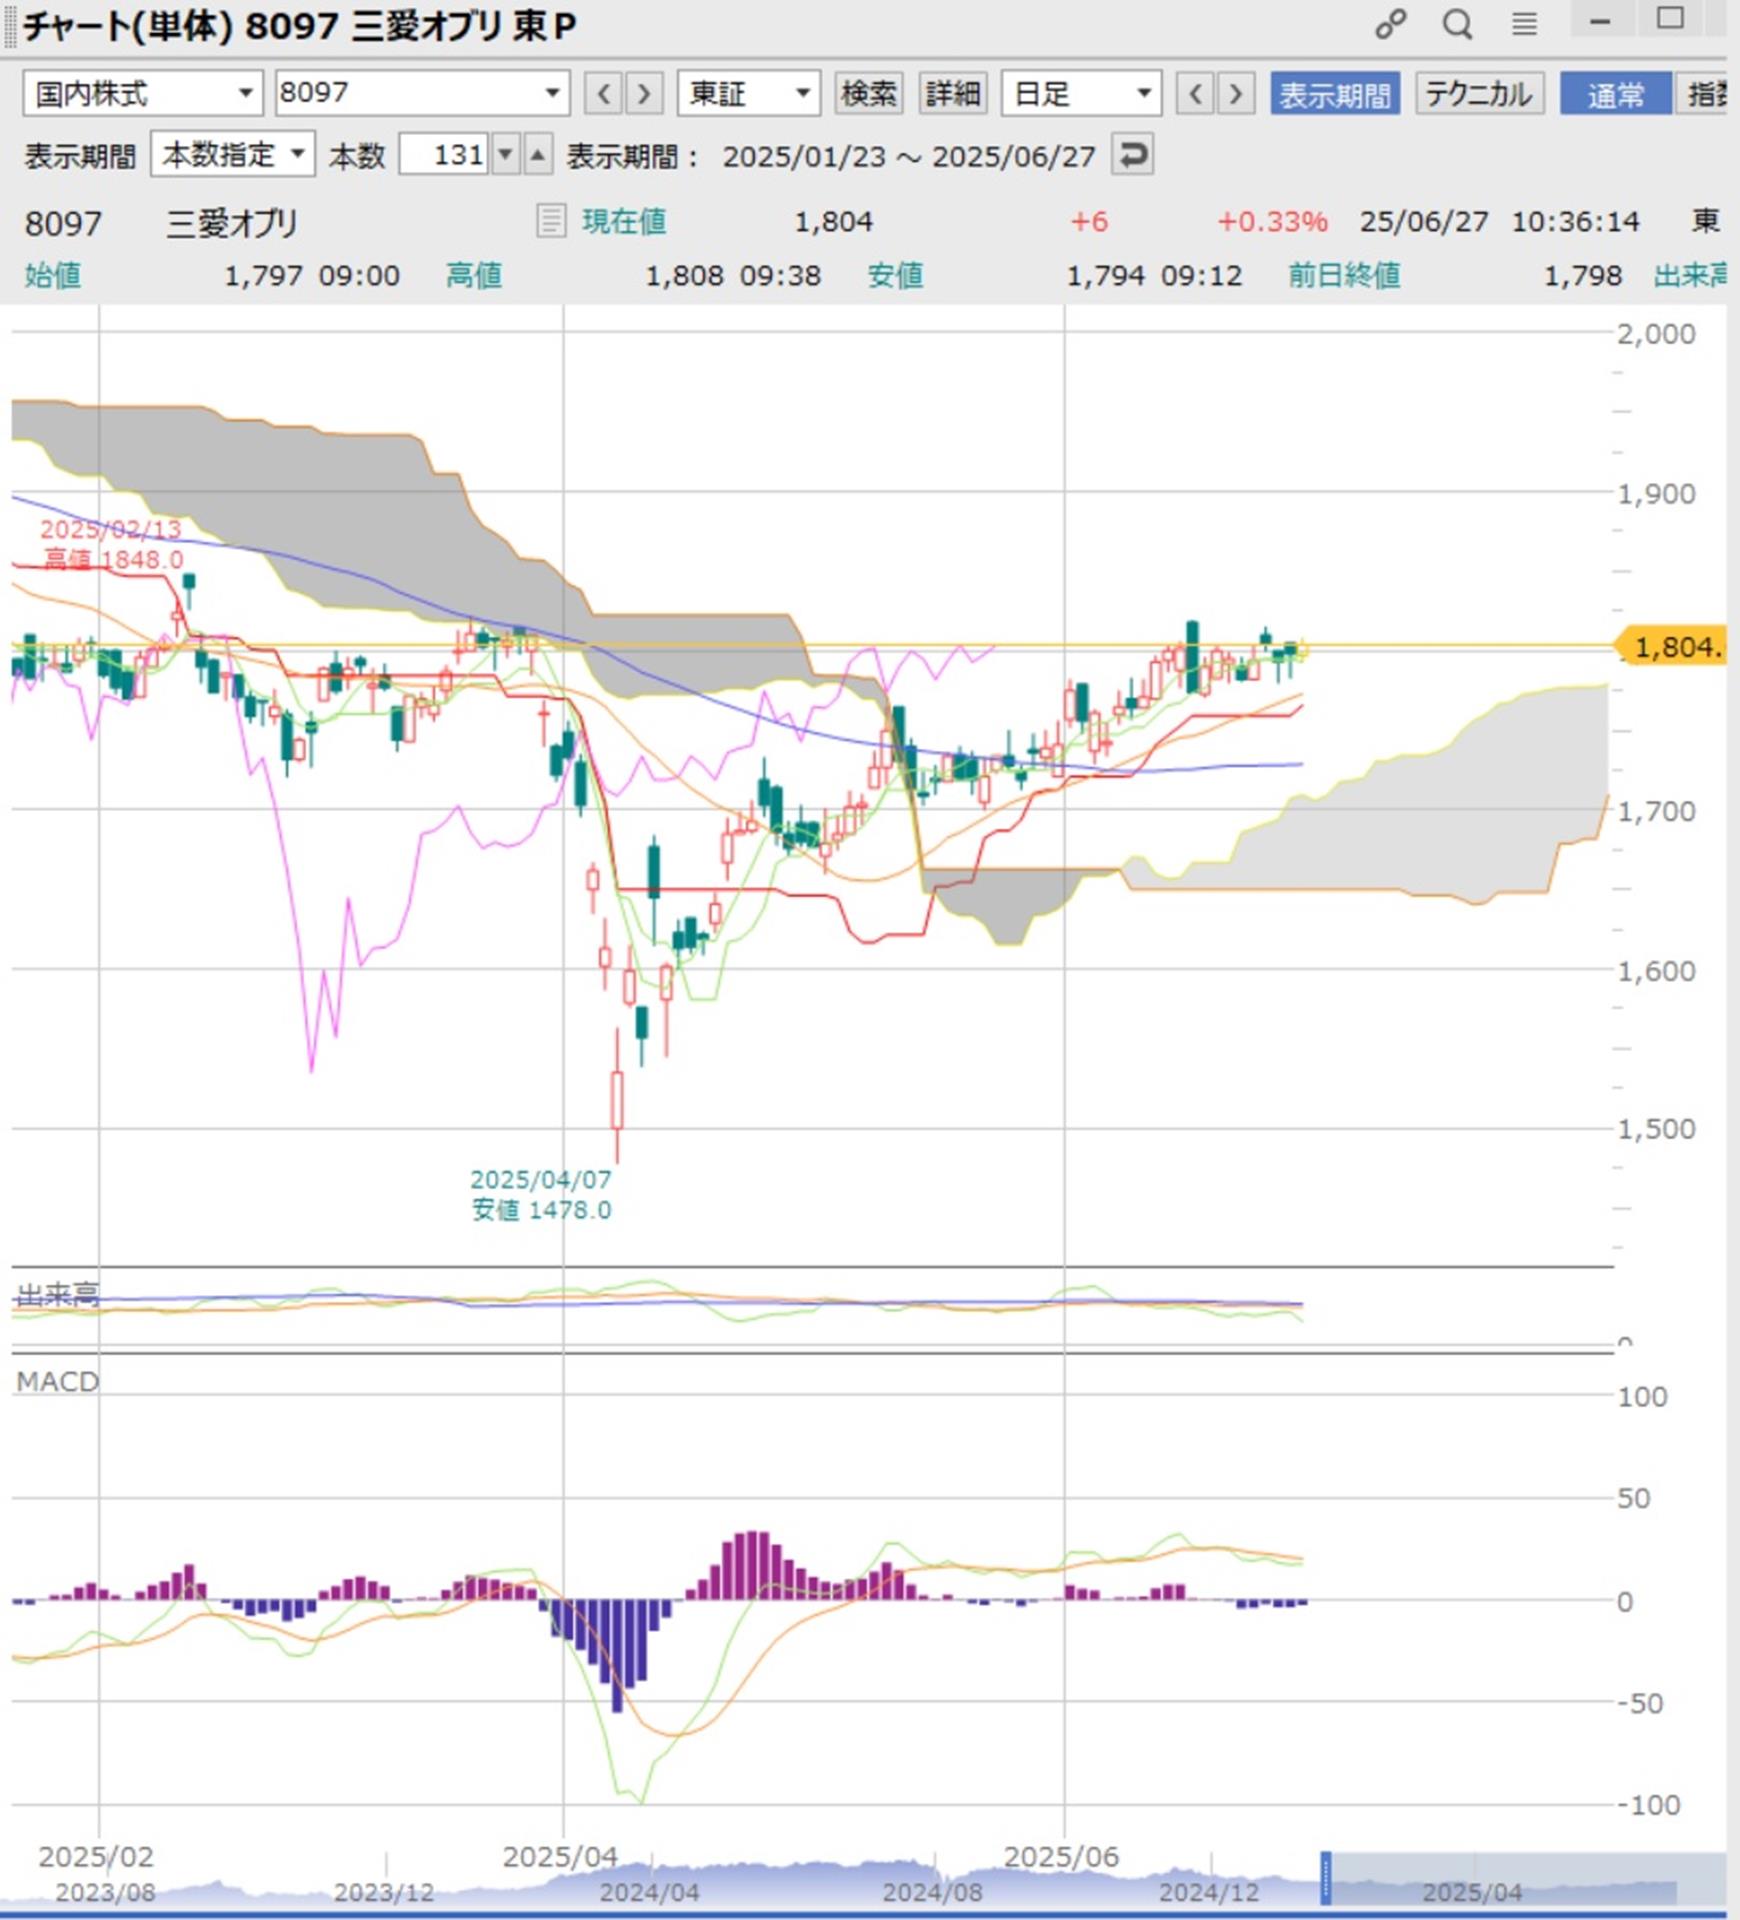The height and width of the screenshot is (1920, 1740).
Task: Switch to previous chart interval arrow
Action: pyautogui.click(x=1194, y=94)
